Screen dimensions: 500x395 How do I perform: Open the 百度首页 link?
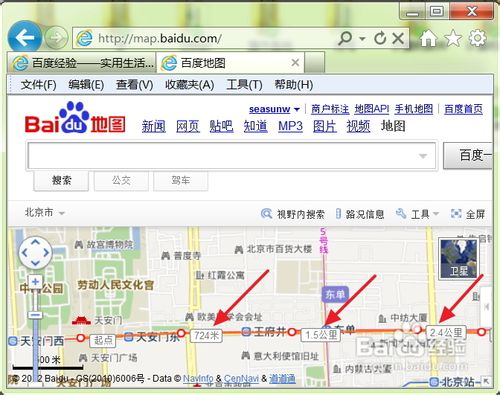(463, 109)
